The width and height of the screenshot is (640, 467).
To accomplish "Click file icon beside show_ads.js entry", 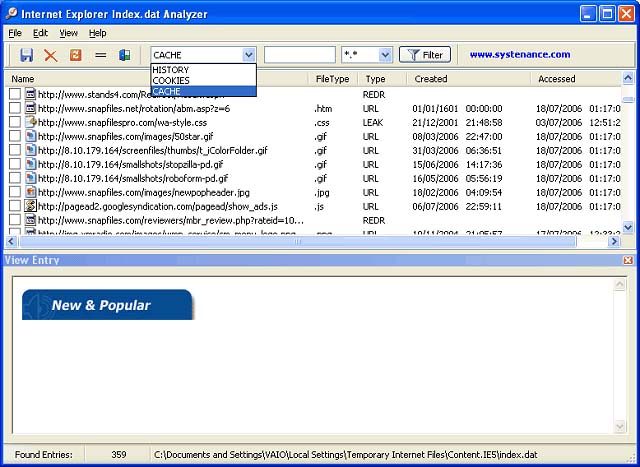I will coord(31,206).
